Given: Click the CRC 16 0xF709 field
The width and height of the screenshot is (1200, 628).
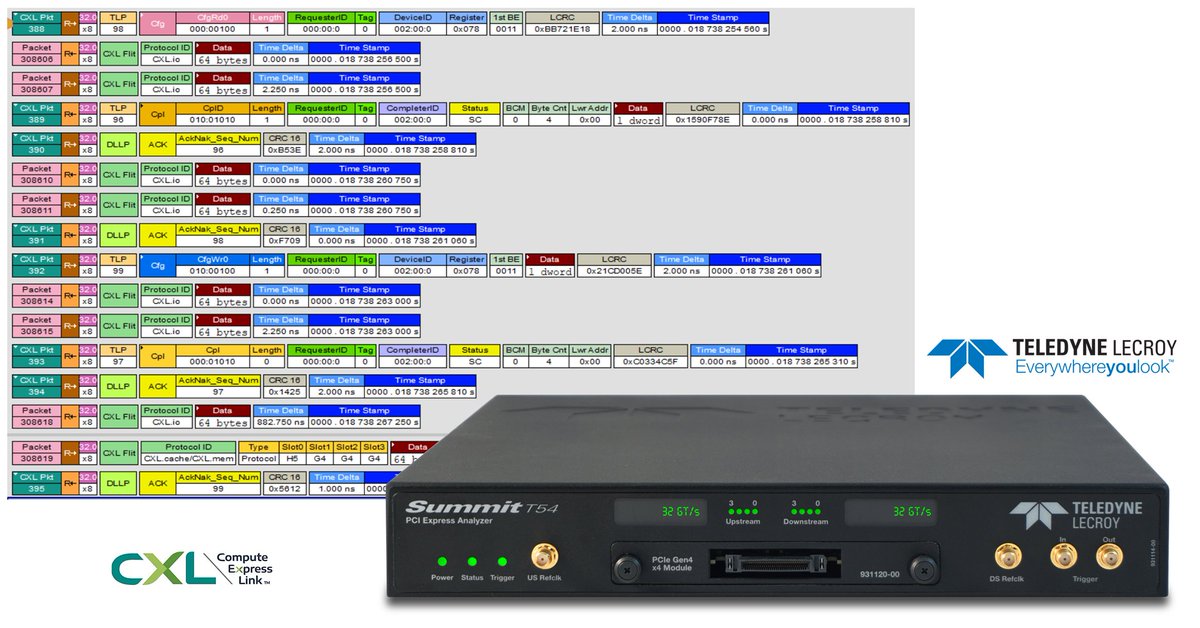Looking at the screenshot, I should point(285,235).
